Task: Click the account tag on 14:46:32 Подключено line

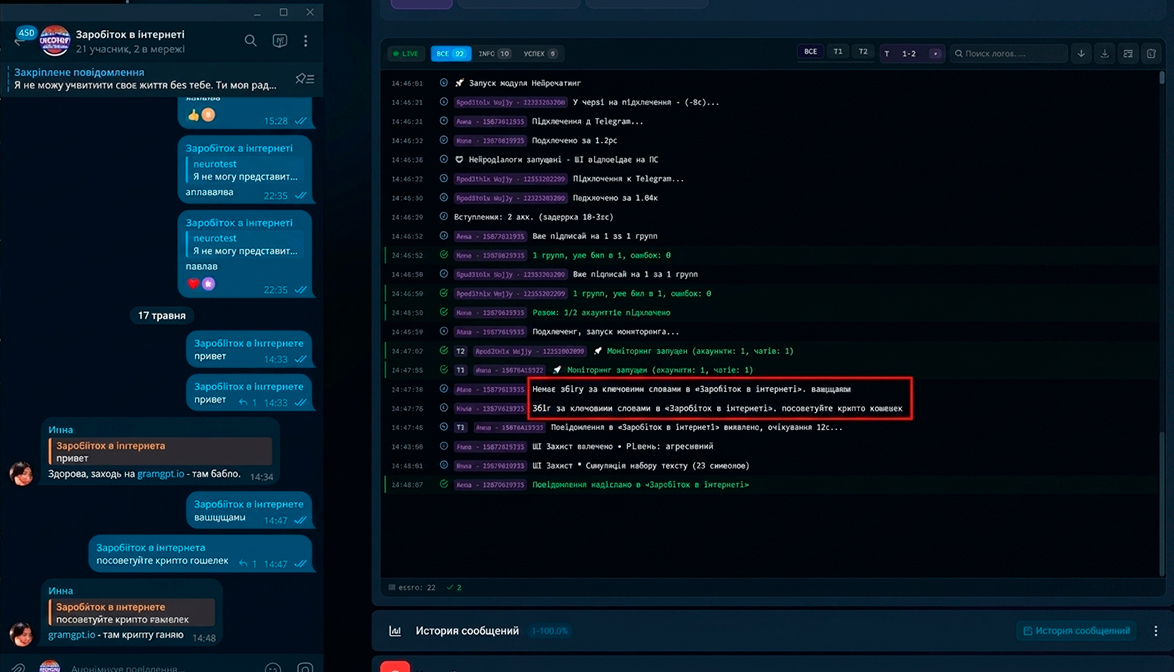Action: [490, 141]
